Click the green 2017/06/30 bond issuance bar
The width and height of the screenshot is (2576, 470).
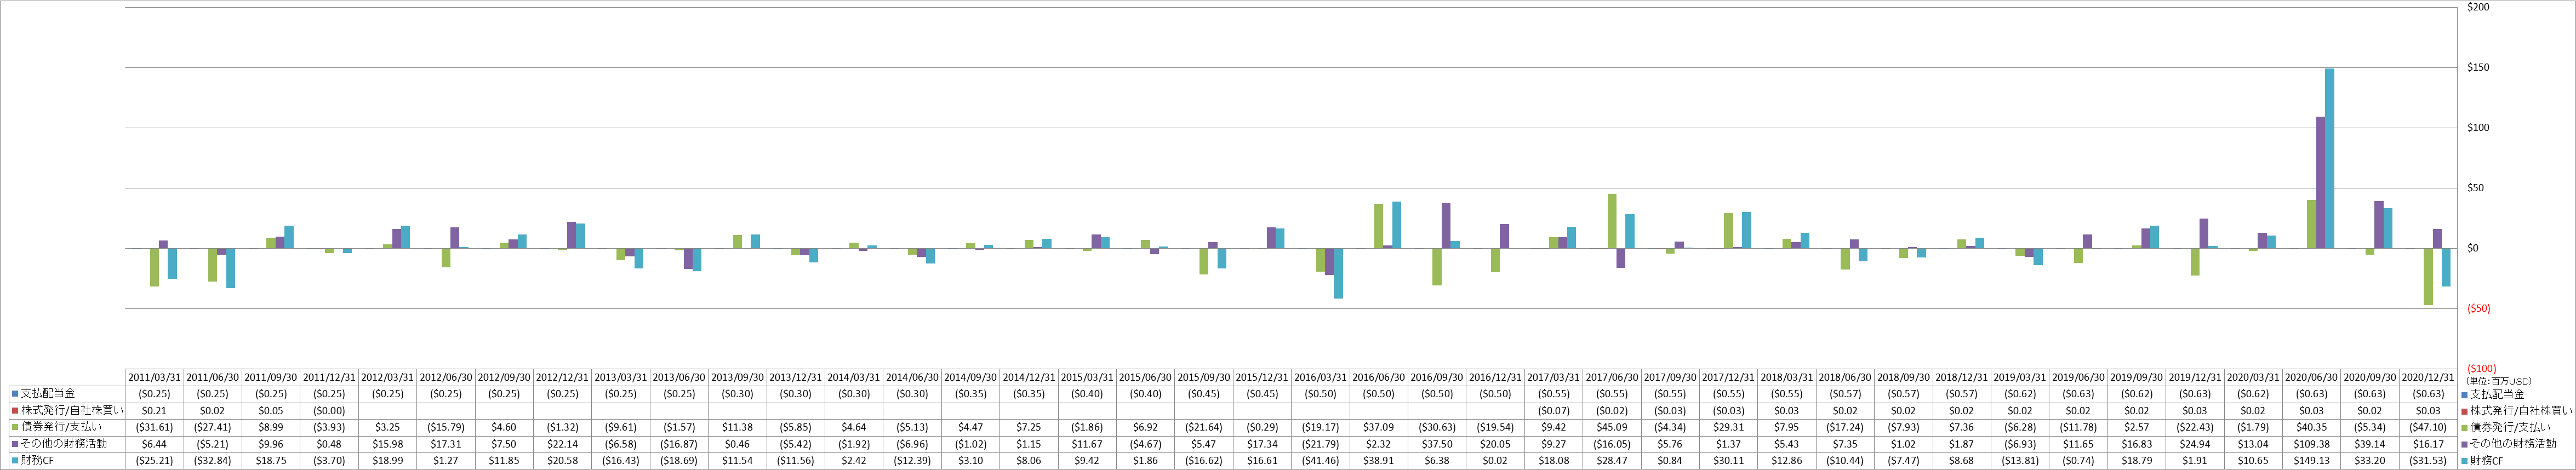tap(1612, 221)
